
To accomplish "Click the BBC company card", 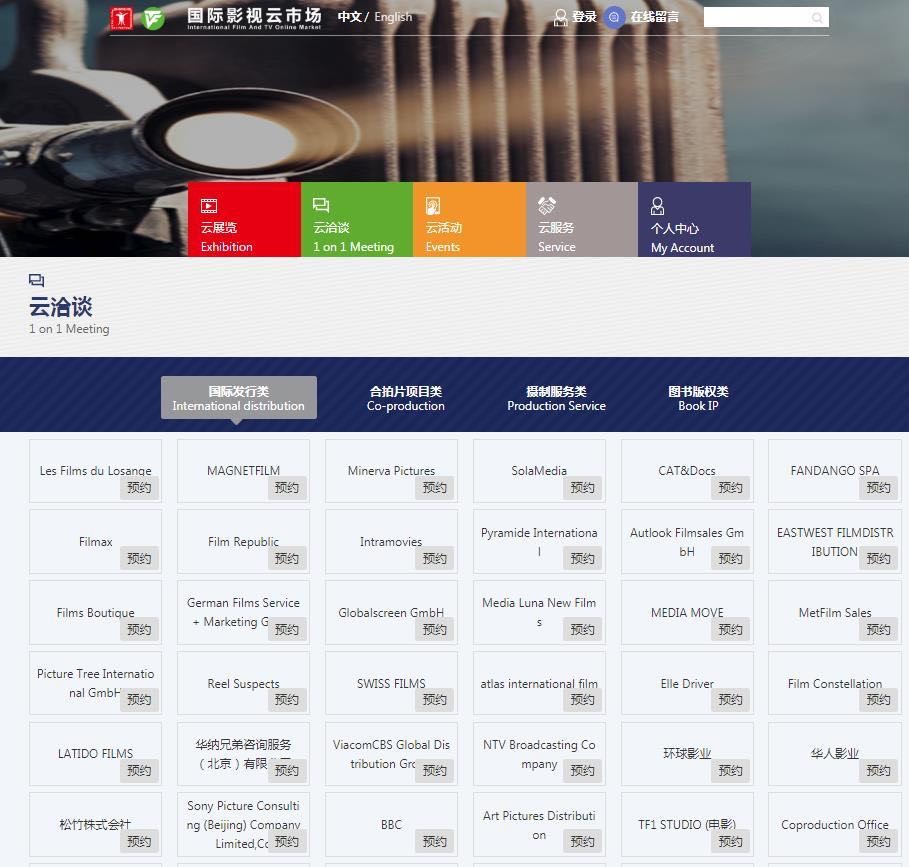I will [390, 824].
